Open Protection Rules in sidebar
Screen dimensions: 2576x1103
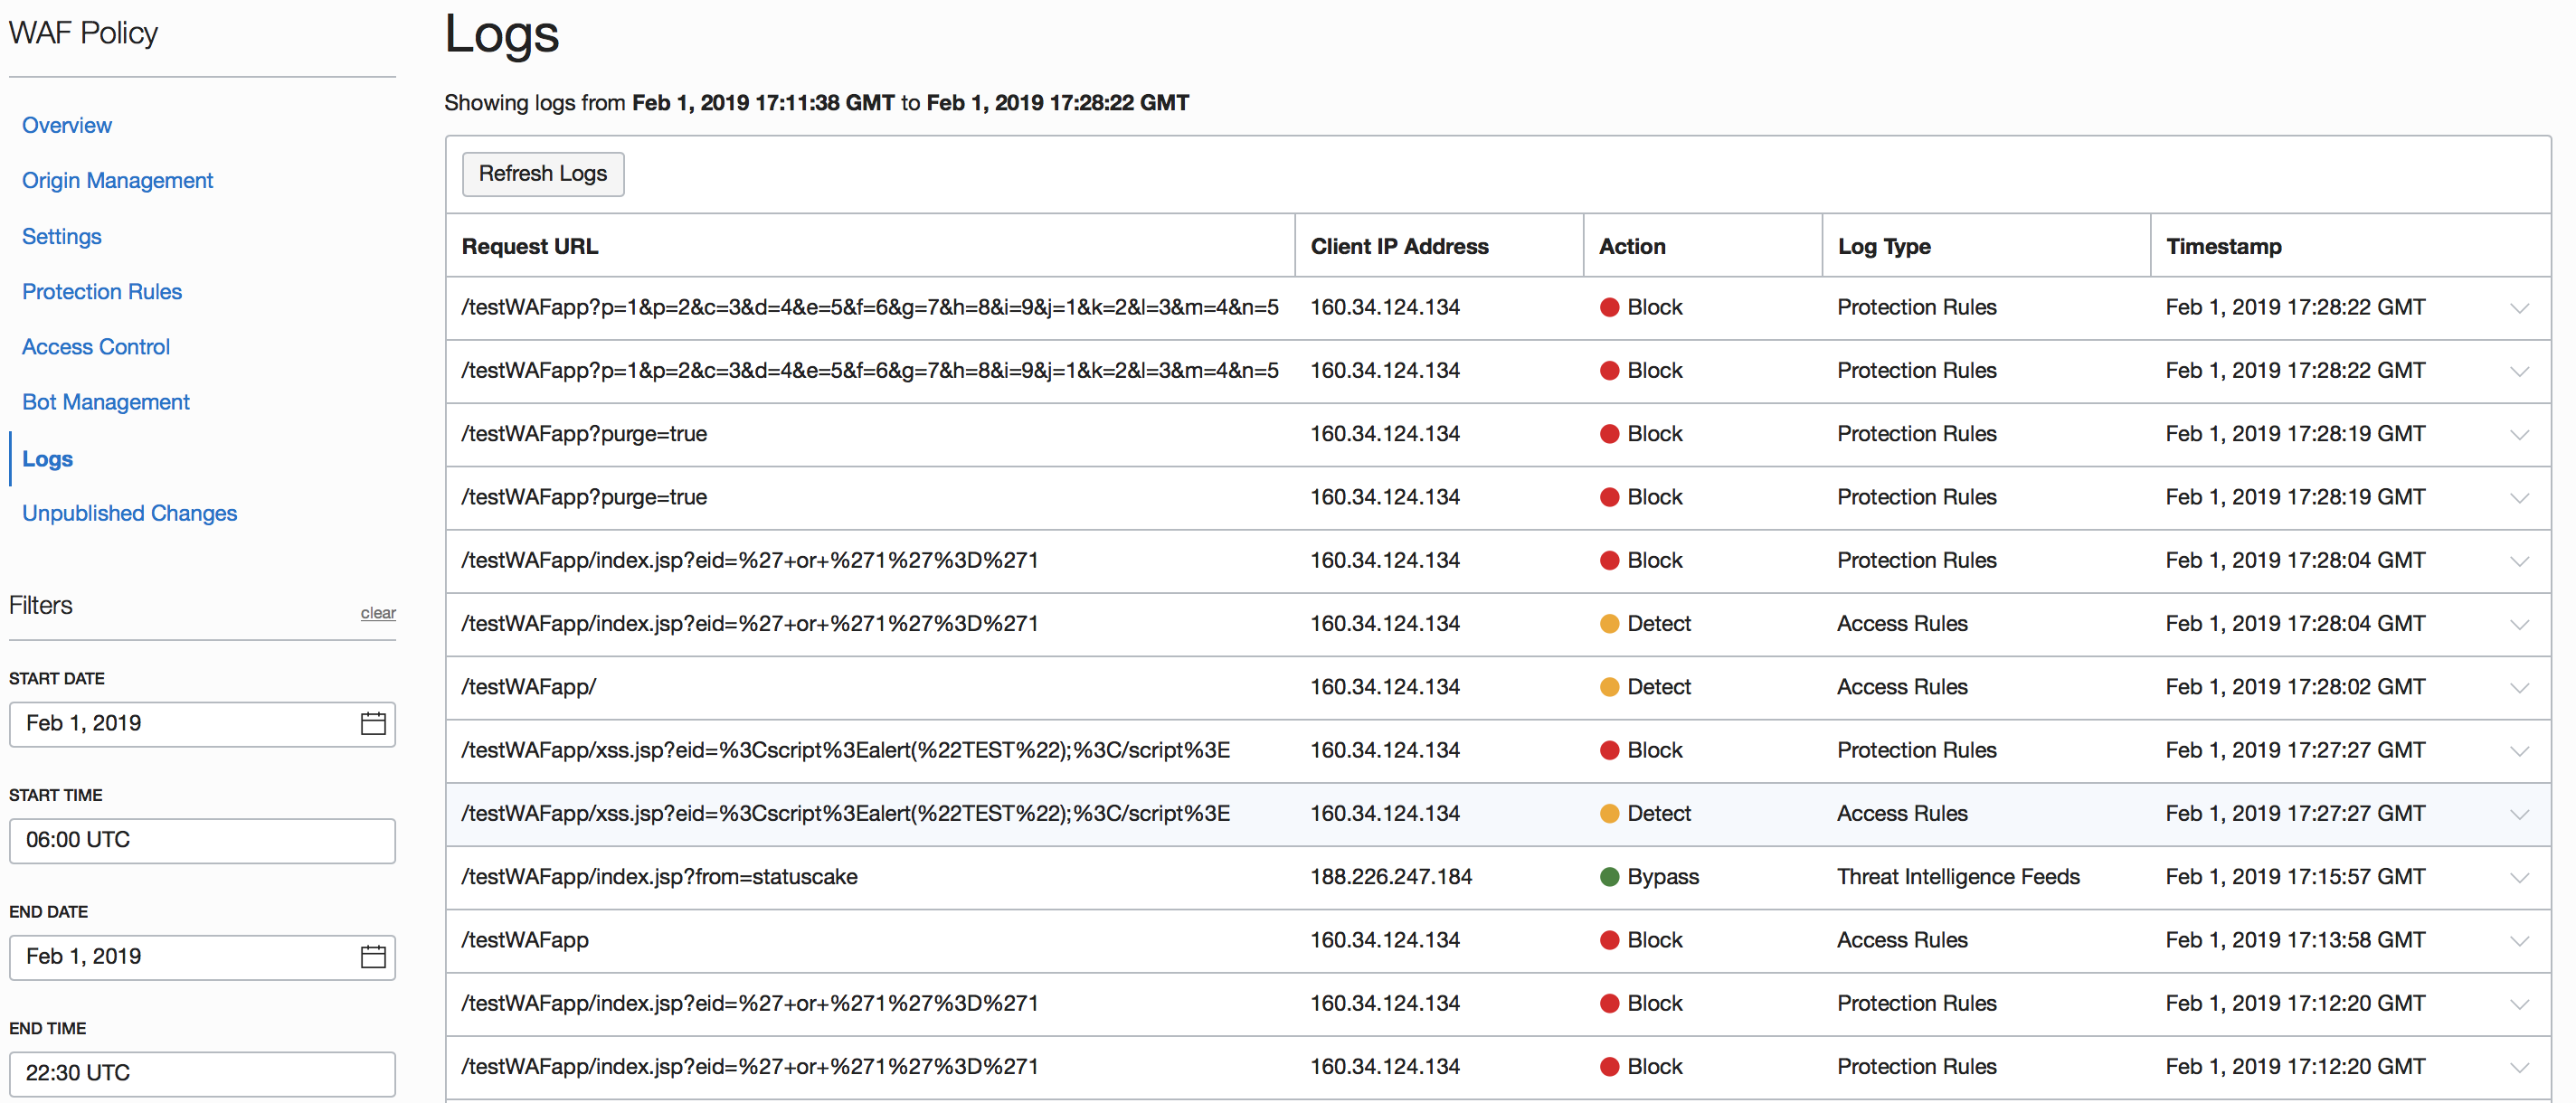click(x=102, y=291)
